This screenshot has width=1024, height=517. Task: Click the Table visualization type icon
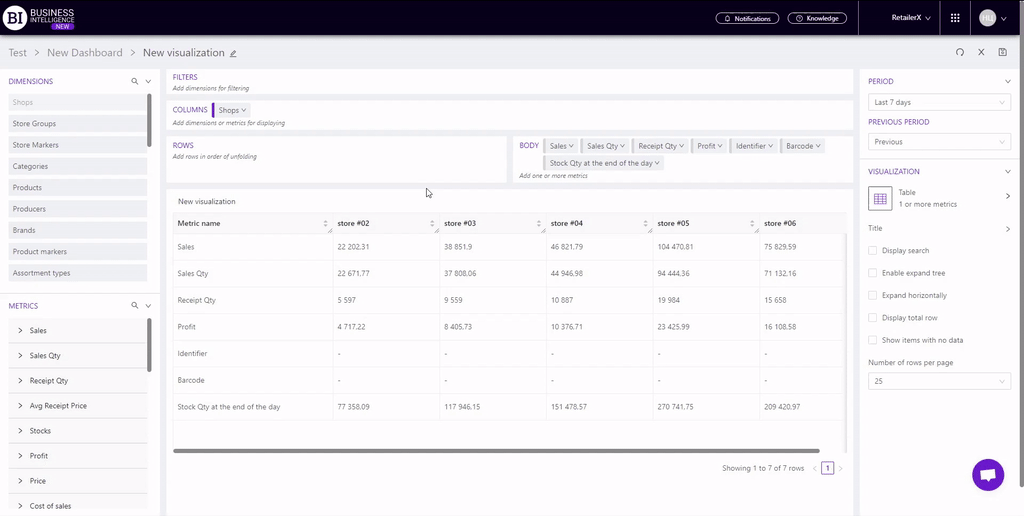880,198
